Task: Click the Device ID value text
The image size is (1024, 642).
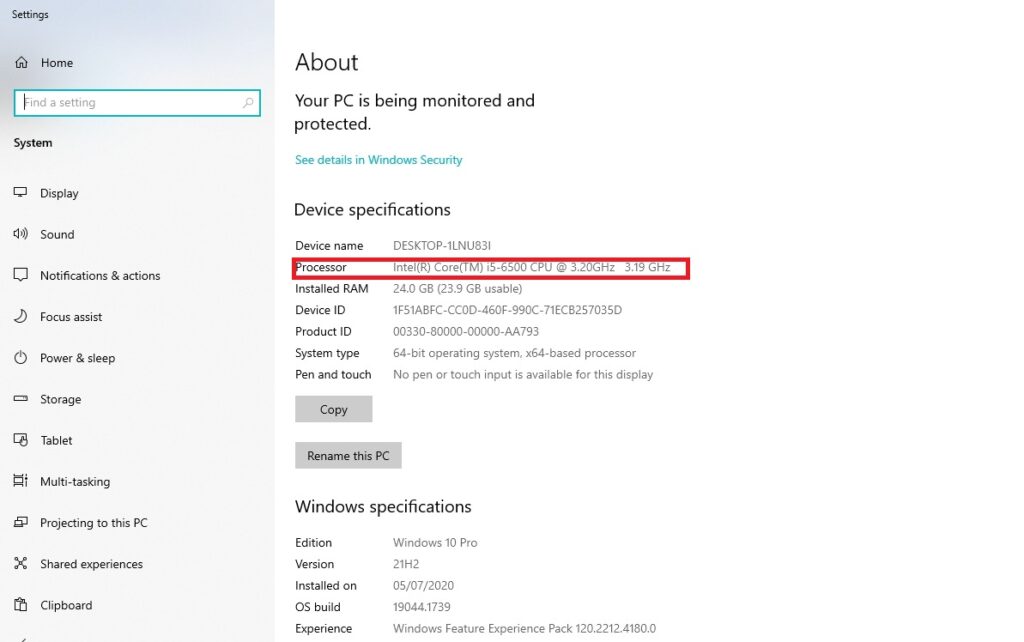Action: 507,310
